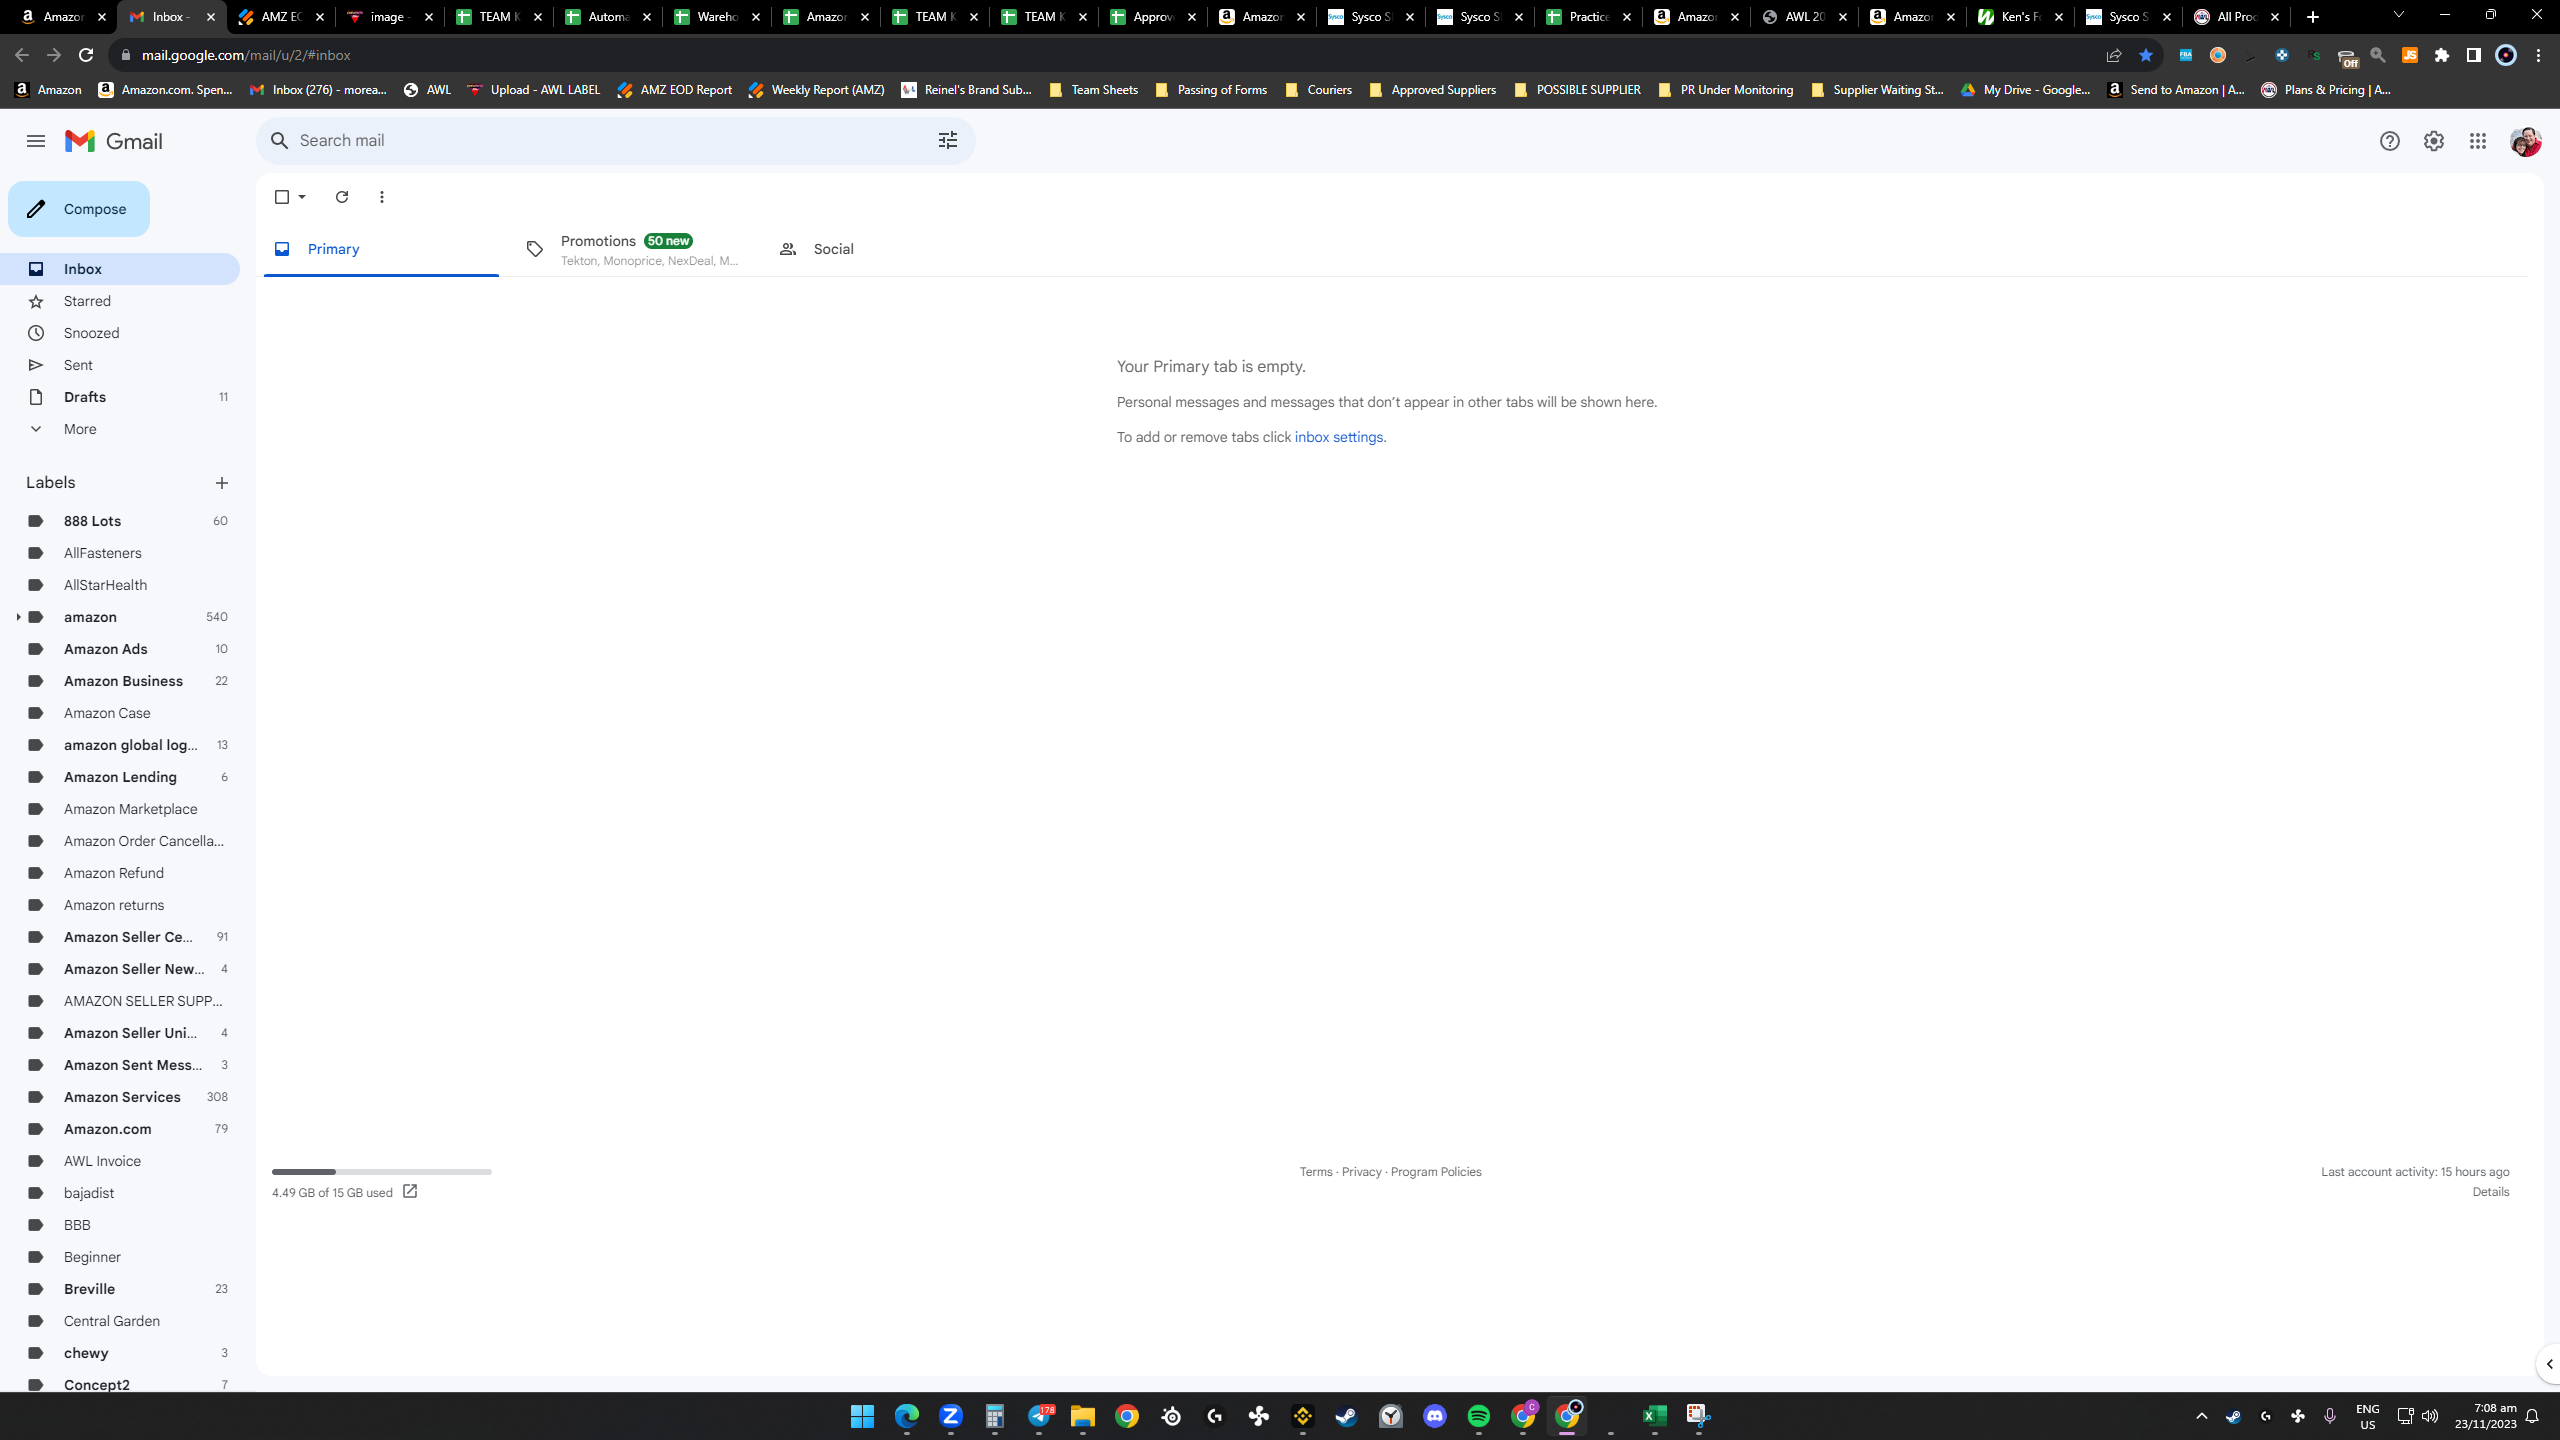
Task: Open the Snoozed folder
Action: (120, 333)
